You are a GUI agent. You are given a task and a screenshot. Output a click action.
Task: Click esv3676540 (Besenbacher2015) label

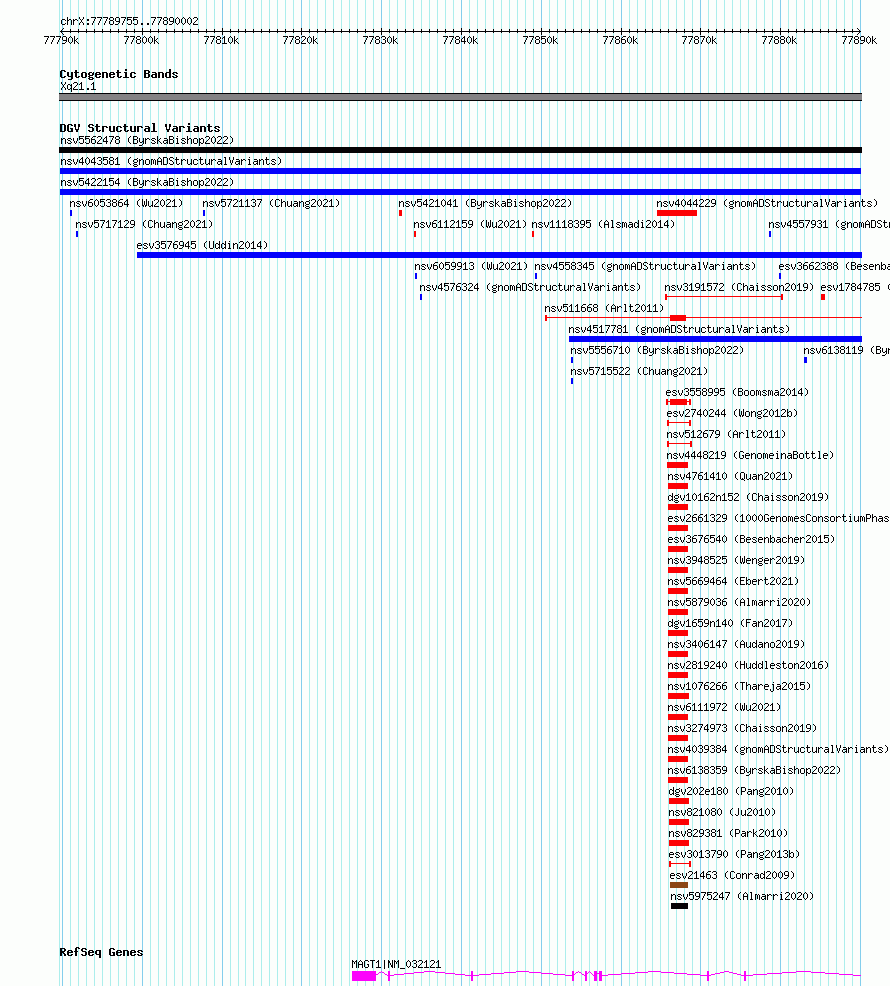pos(751,540)
